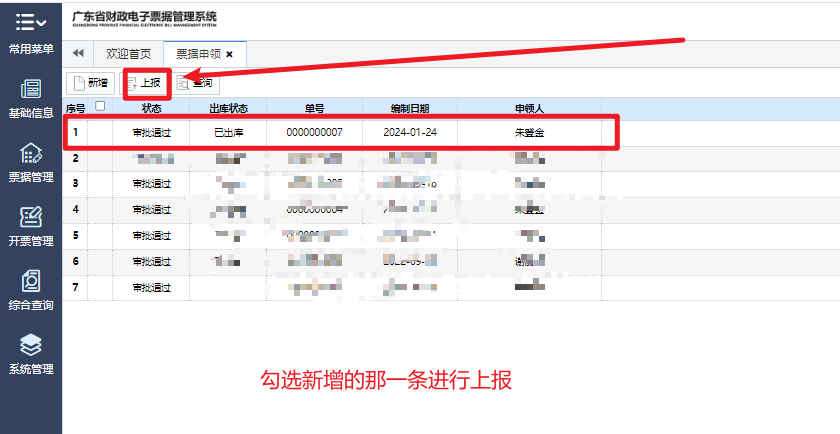Open 综合查询 in the sidebar
This screenshot has height=434, width=840.
30,289
